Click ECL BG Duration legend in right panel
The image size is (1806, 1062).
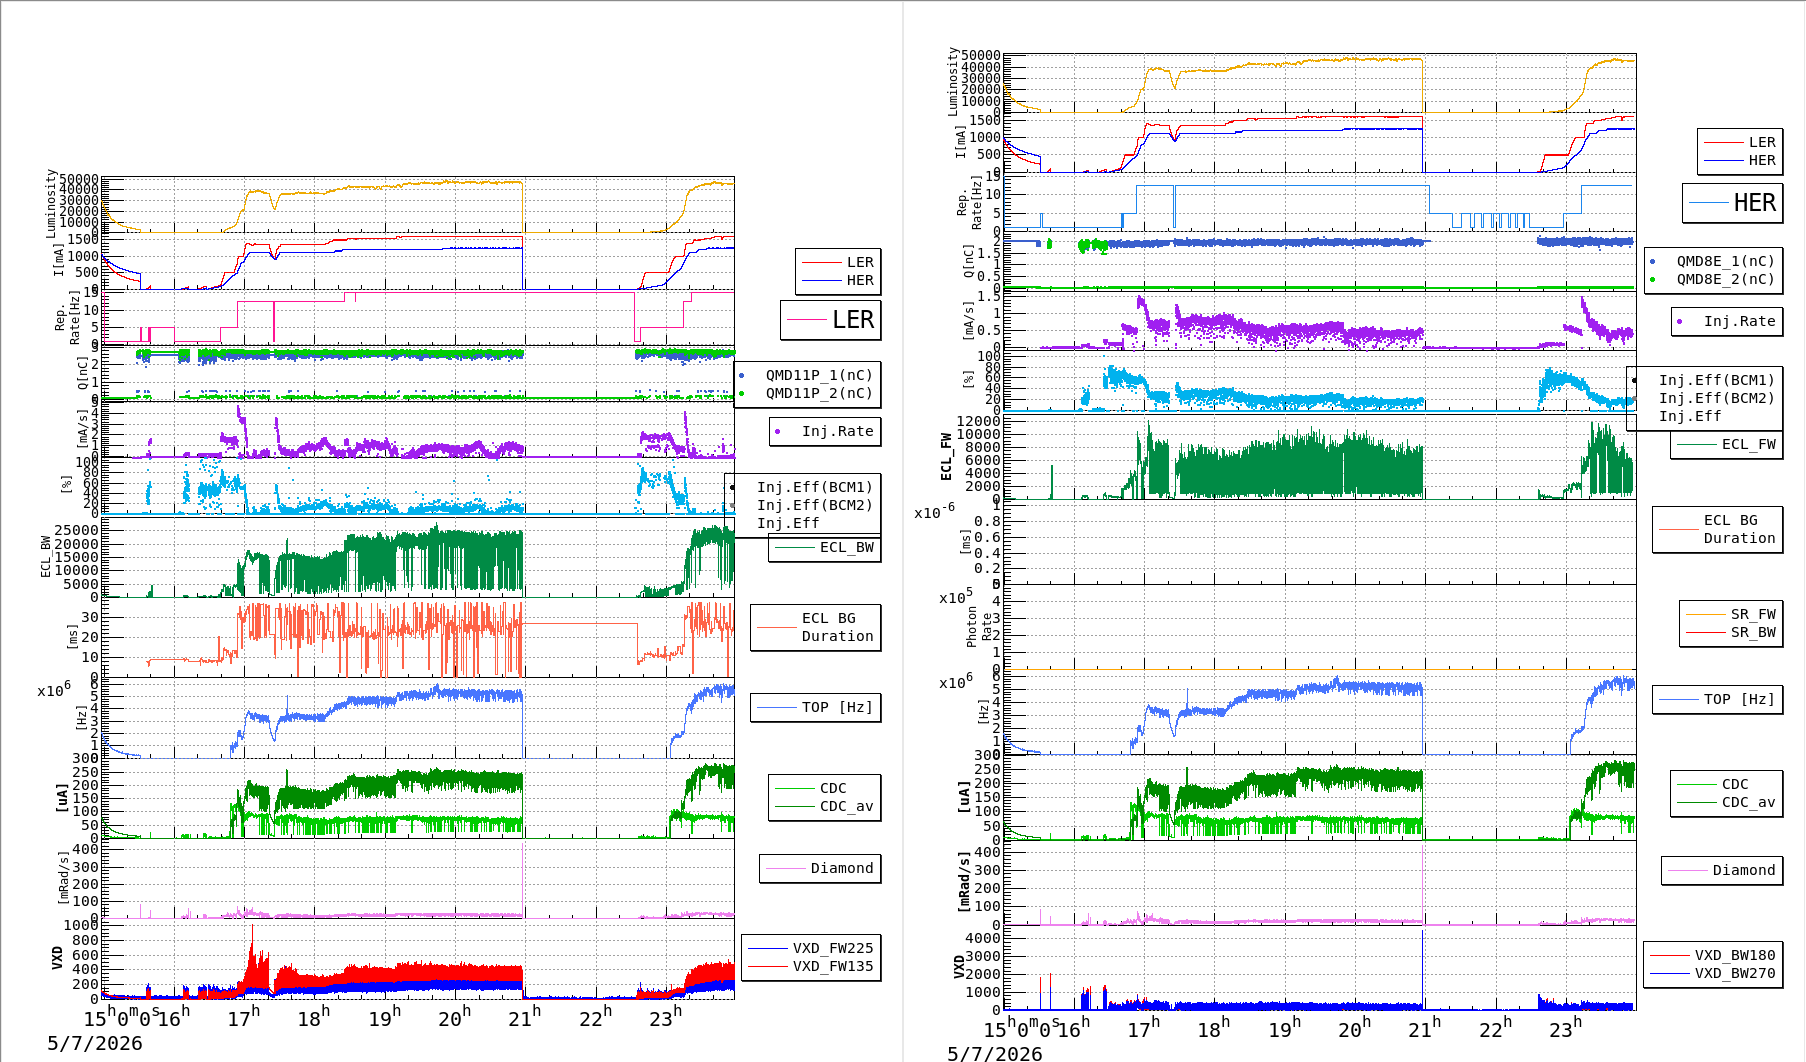click(1739, 529)
